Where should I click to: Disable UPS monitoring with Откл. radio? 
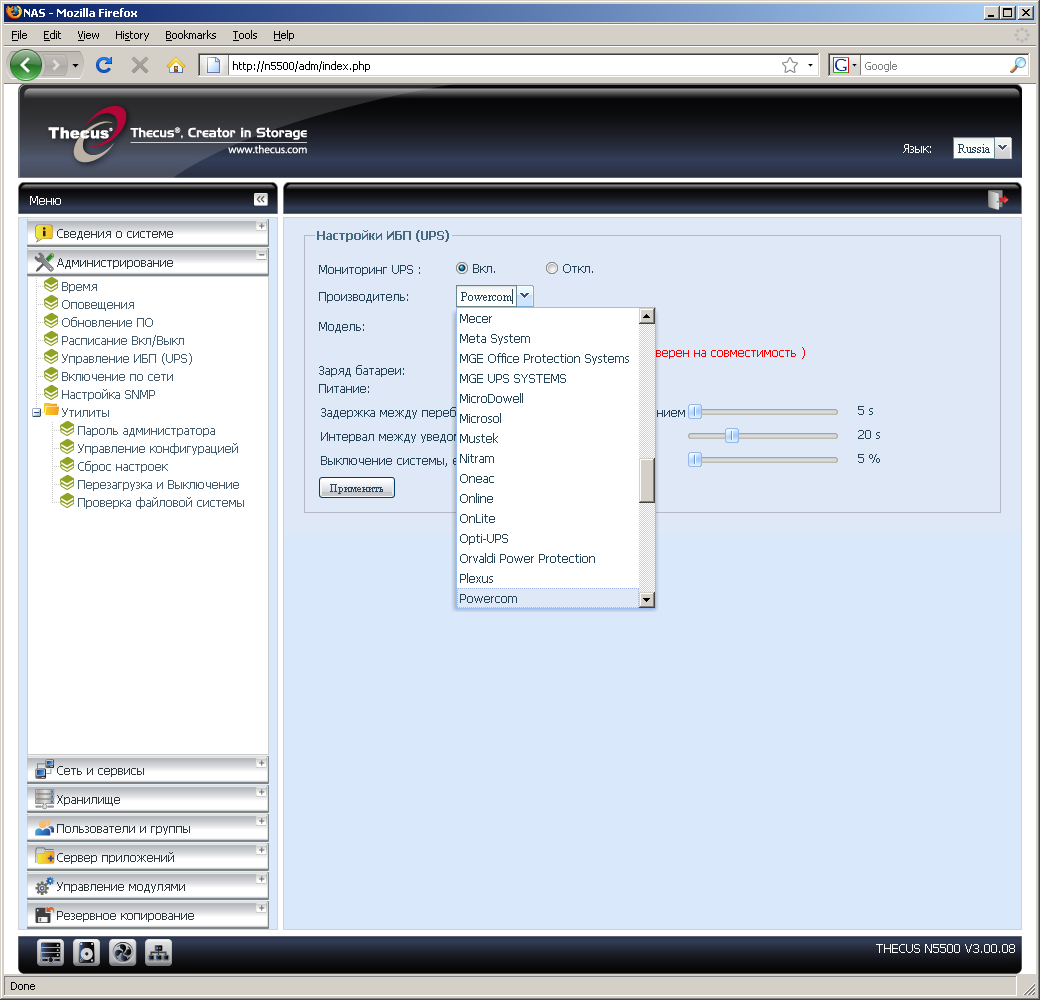(551, 268)
